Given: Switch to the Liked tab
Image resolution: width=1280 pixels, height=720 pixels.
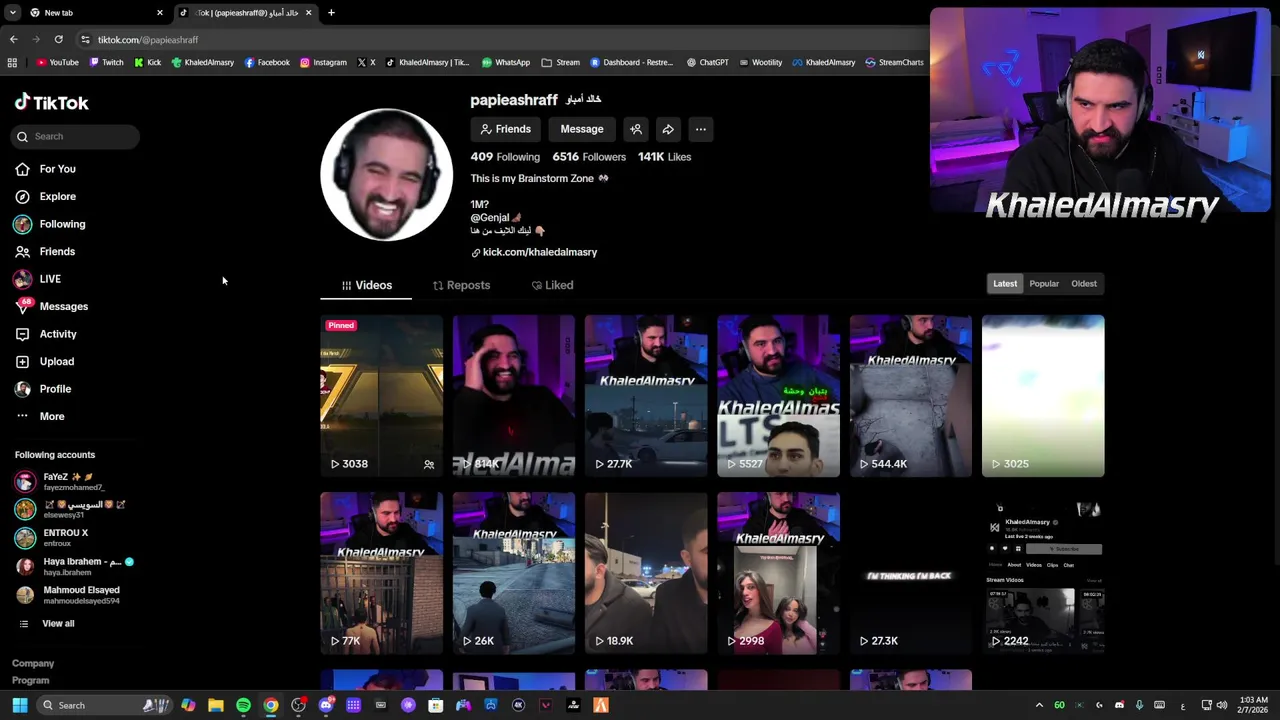Looking at the screenshot, I should point(552,286).
